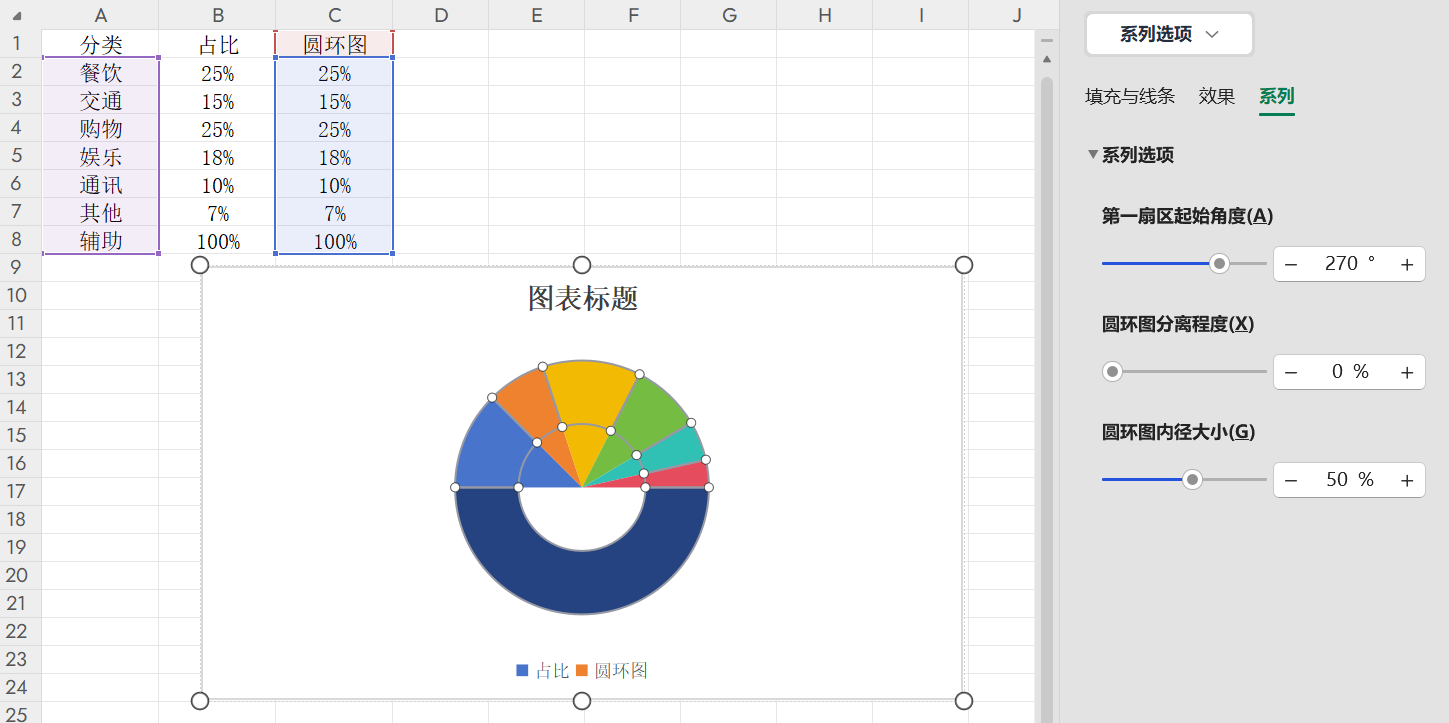Increase 第一扇区起始角度 with the plus stepper
This screenshot has height=723, width=1449.
pyautogui.click(x=1406, y=263)
